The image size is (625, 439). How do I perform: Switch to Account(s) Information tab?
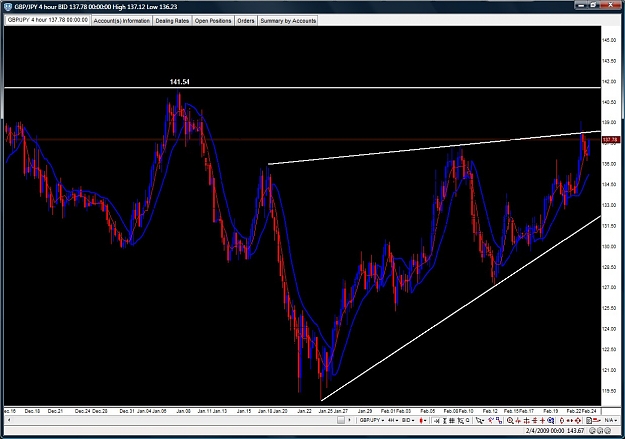coord(122,21)
